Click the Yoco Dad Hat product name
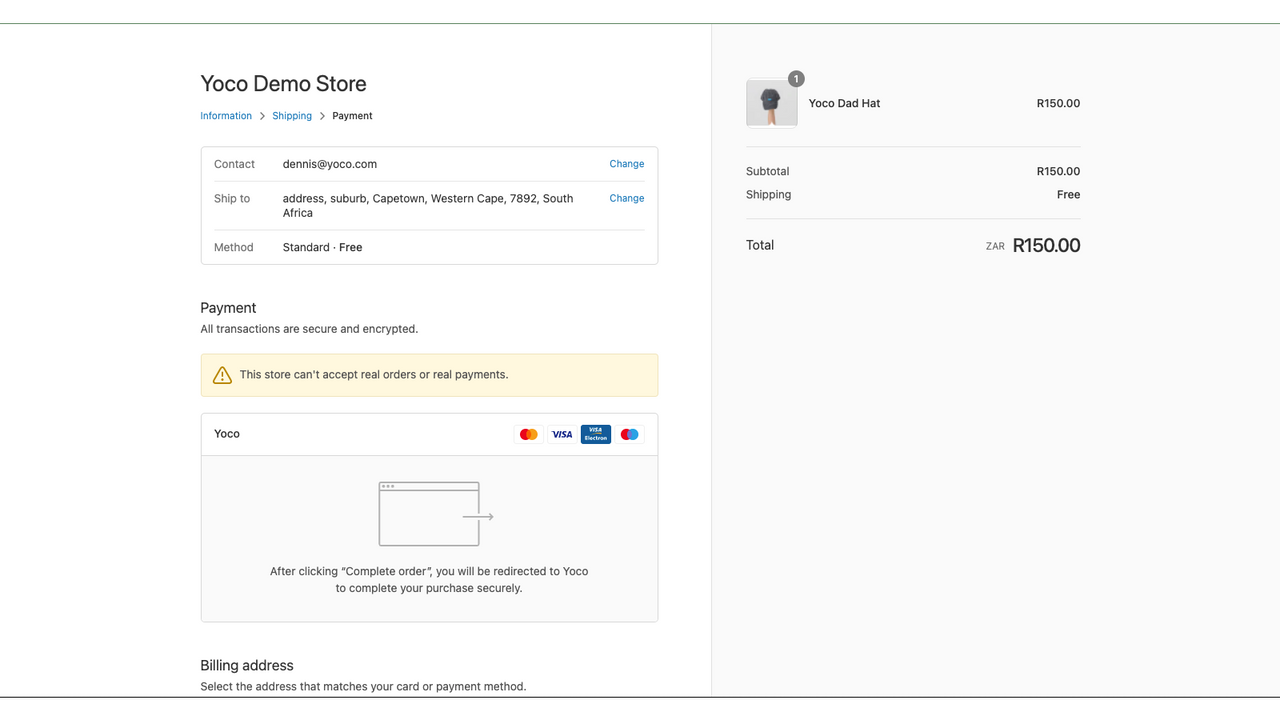1280x720 pixels. coord(844,103)
